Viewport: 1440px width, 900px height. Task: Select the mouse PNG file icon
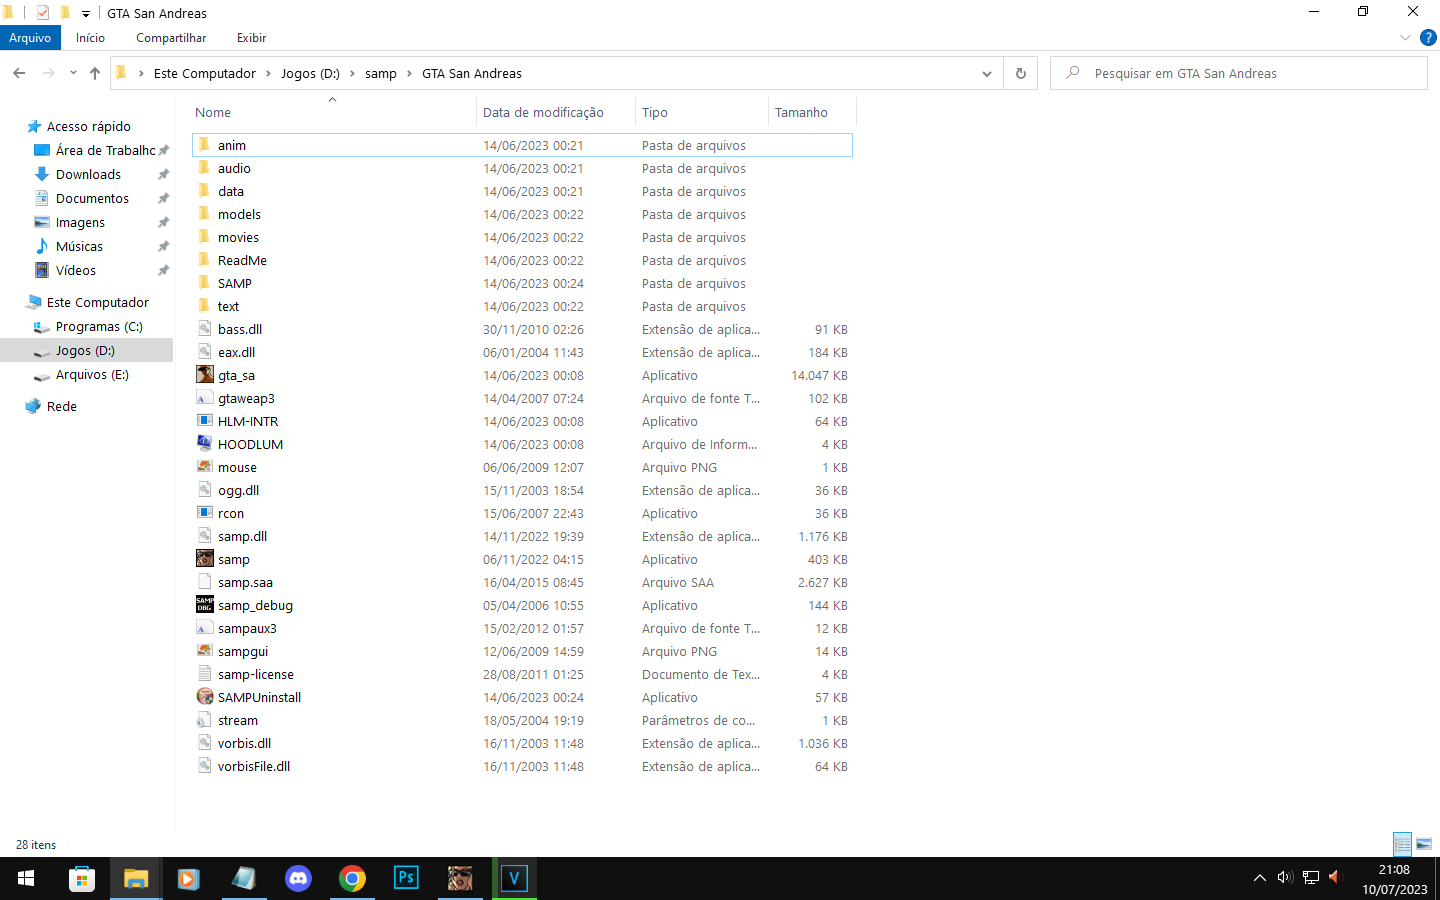205,467
